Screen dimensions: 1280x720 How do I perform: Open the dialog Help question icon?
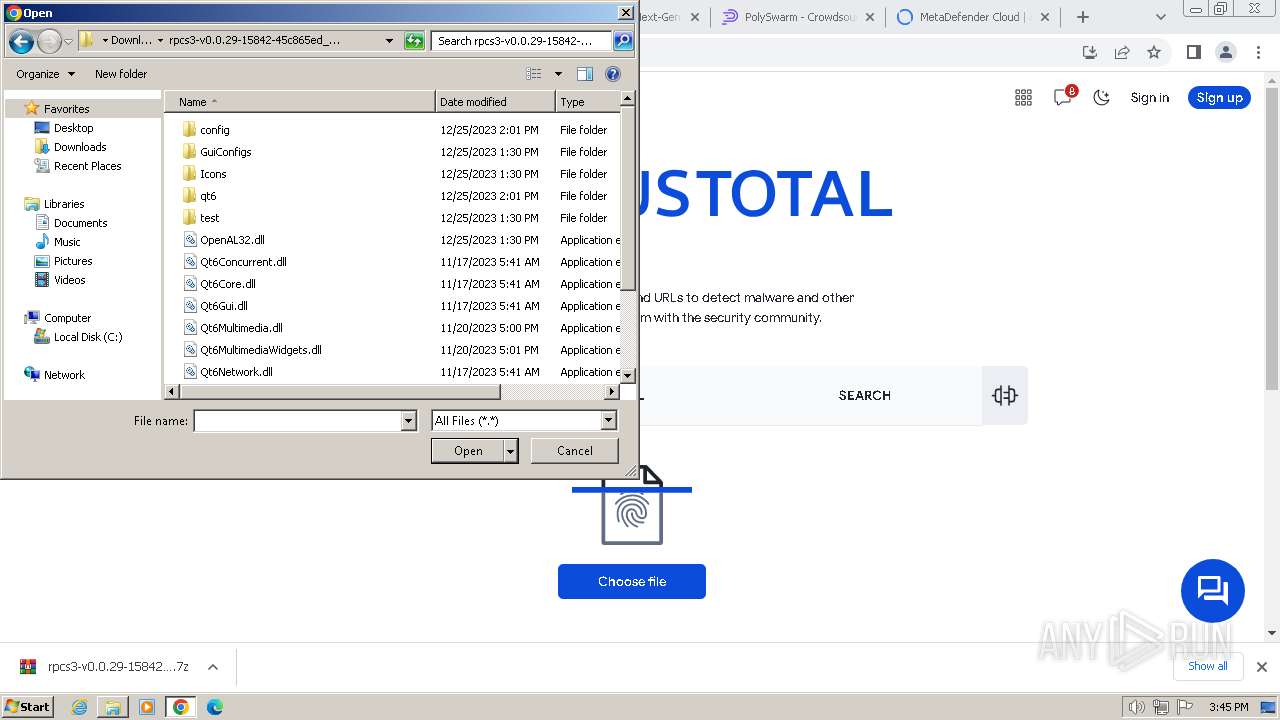tap(613, 74)
